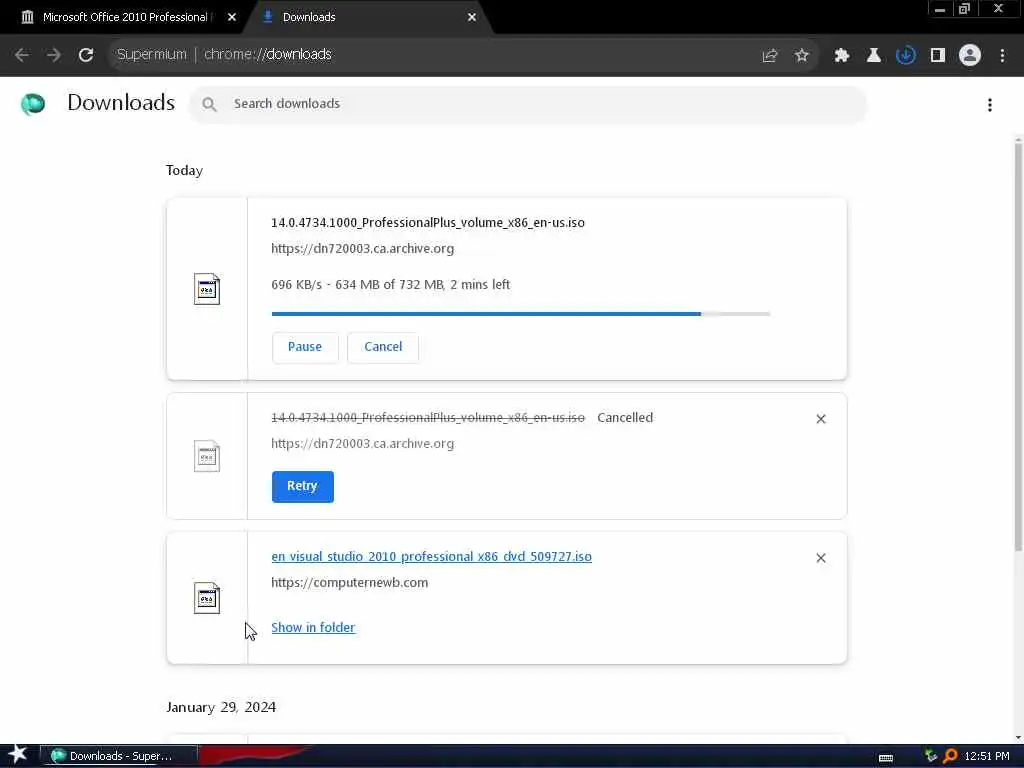1024x768 pixels.
Task: Click the keyboard icon in system tray
Action: [886, 758]
